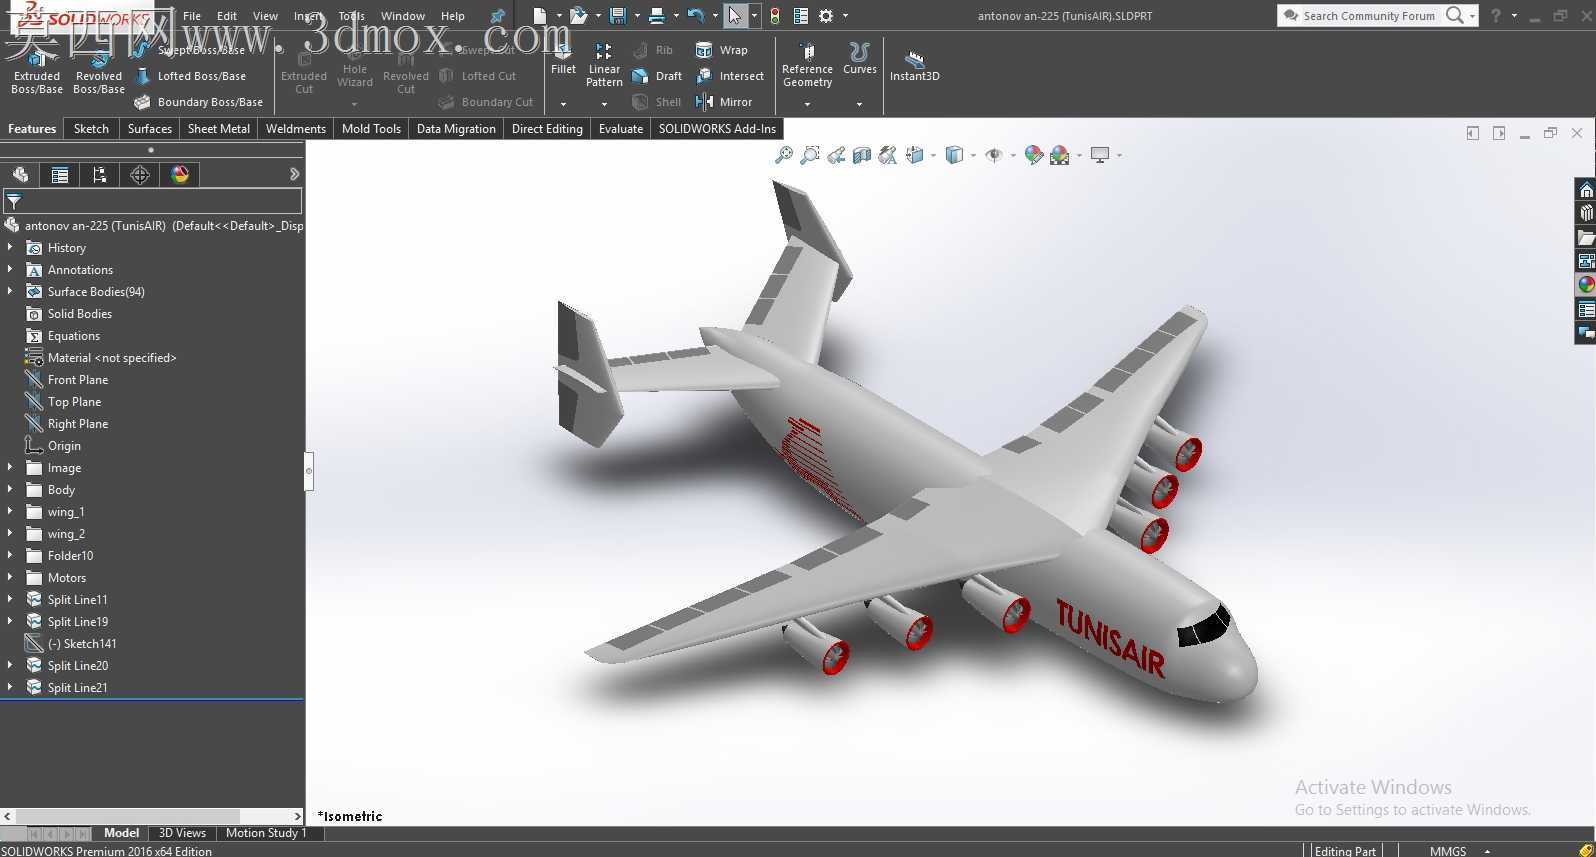Apply the Mirror feature
This screenshot has height=857, width=1596.
coord(724,102)
